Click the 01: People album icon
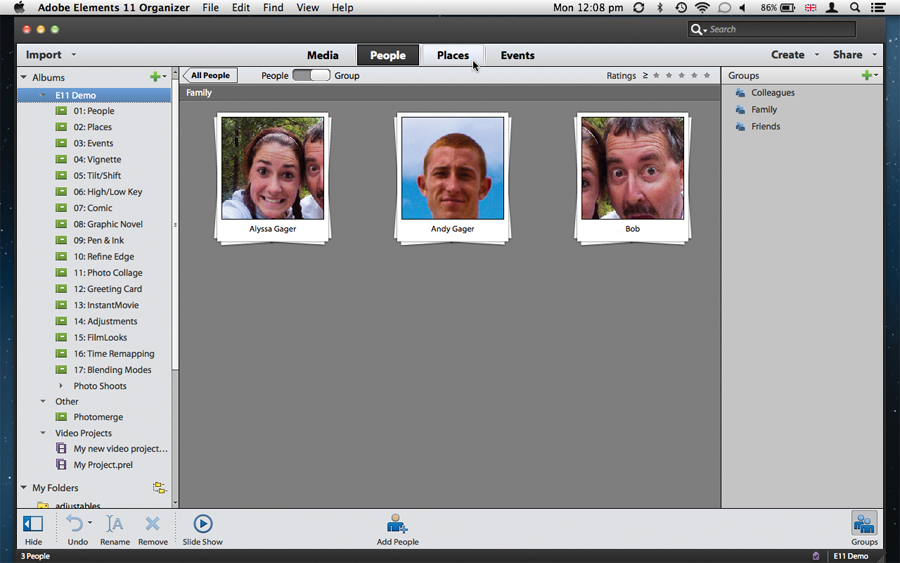The width and height of the screenshot is (900, 563). (61, 111)
